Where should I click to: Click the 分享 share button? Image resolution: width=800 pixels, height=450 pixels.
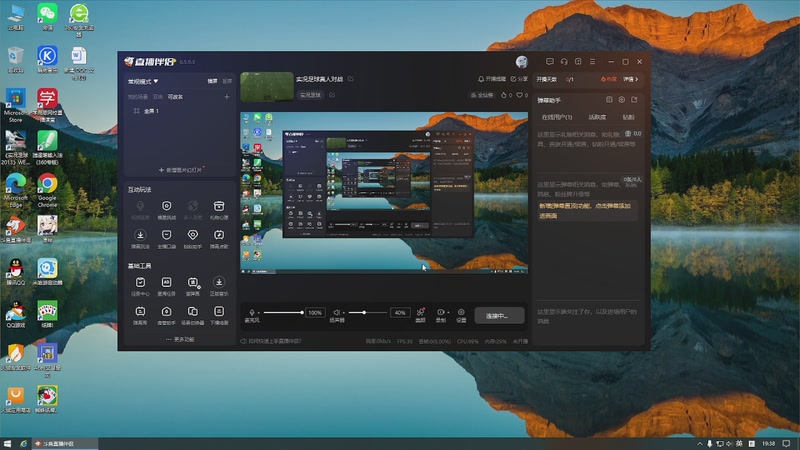pyautogui.click(x=519, y=79)
